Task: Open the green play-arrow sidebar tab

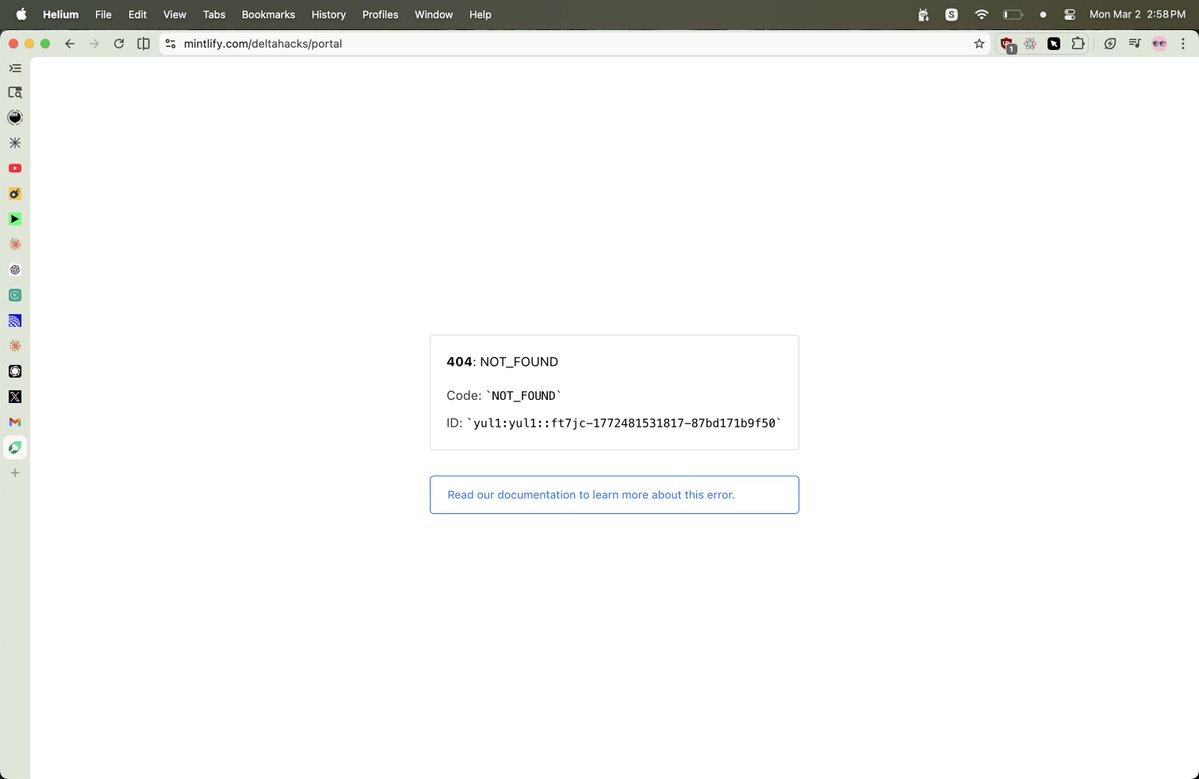Action: click(x=15, y=219)
